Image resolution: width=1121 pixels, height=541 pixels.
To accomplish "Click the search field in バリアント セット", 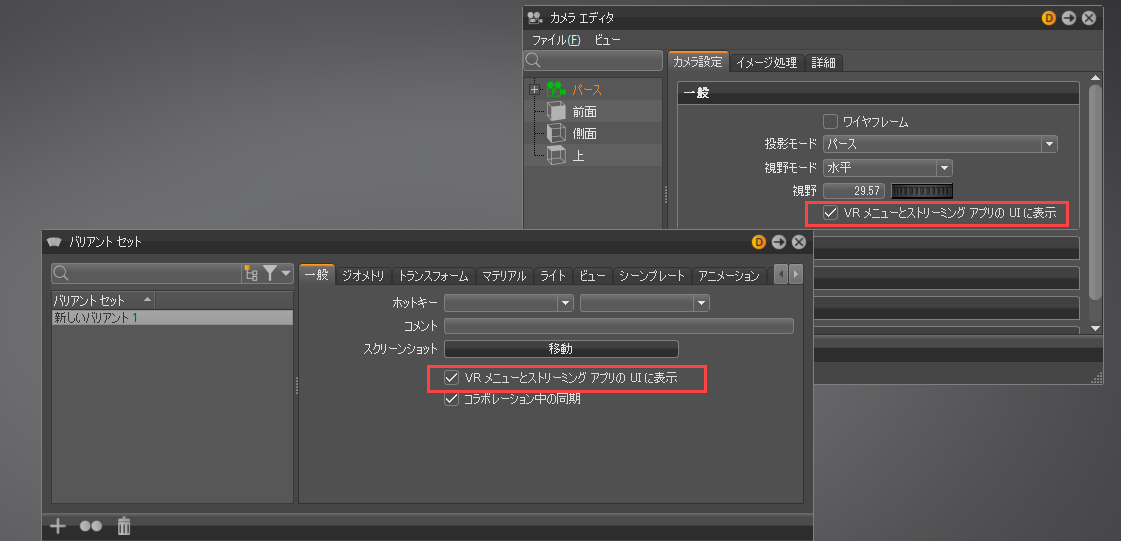I will pos(147,274).
